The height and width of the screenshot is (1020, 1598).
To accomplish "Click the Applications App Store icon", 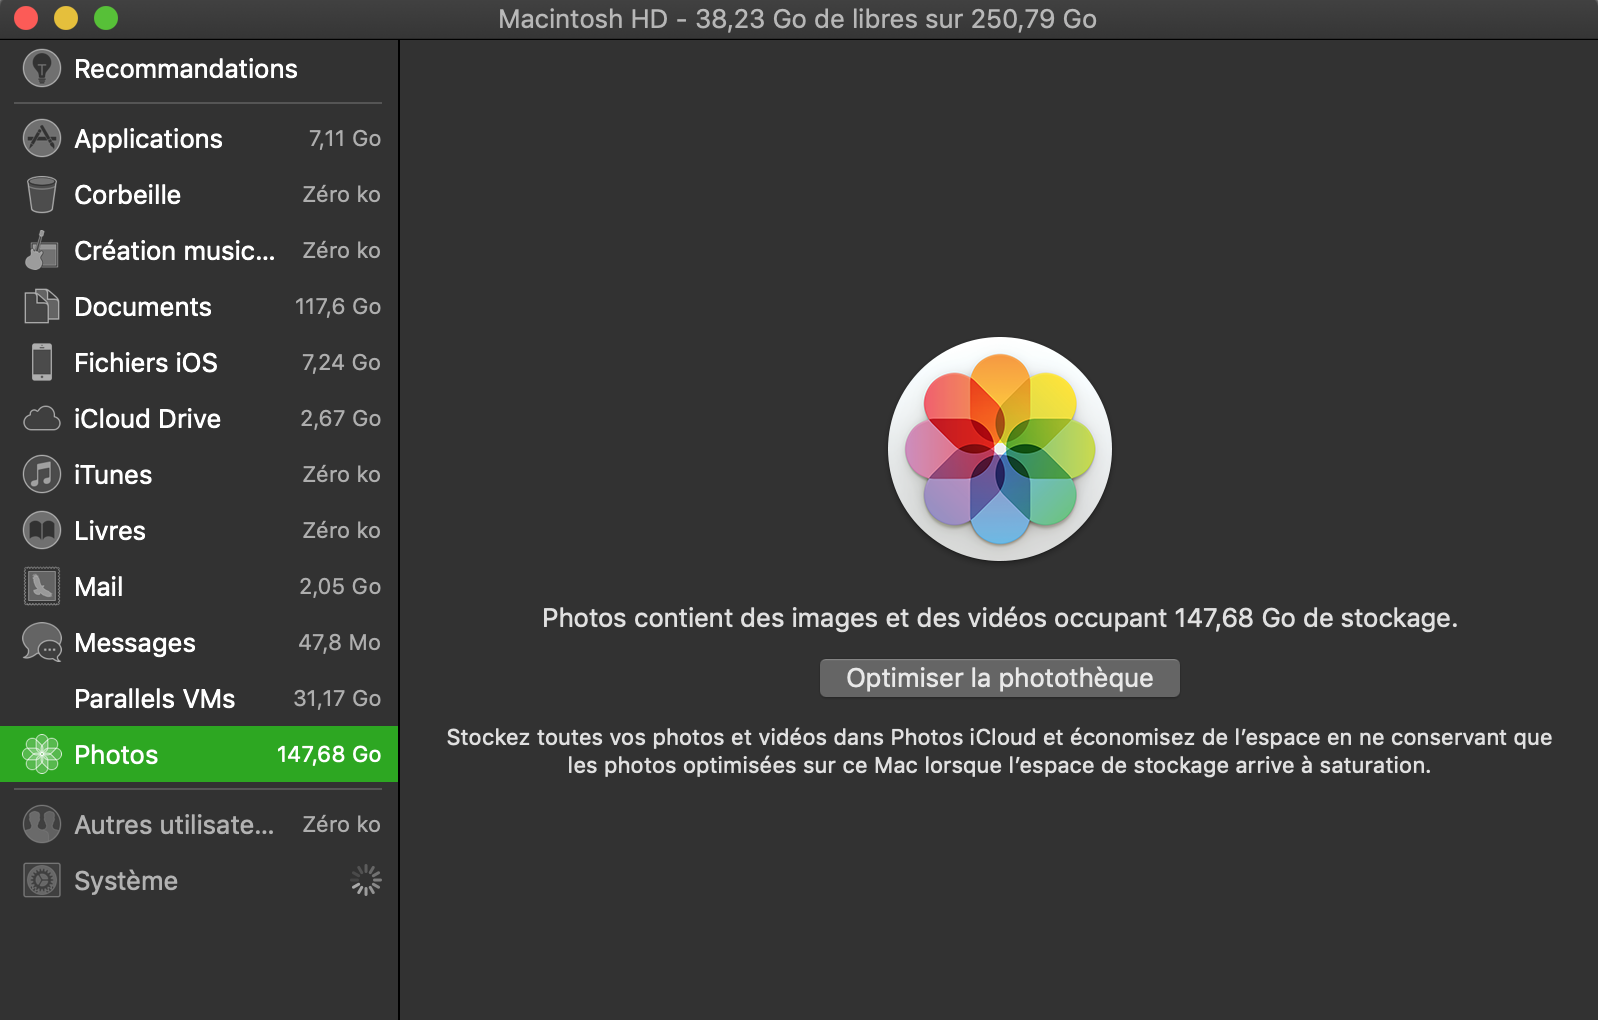I will pyautogui.click(x=42, y=138).
